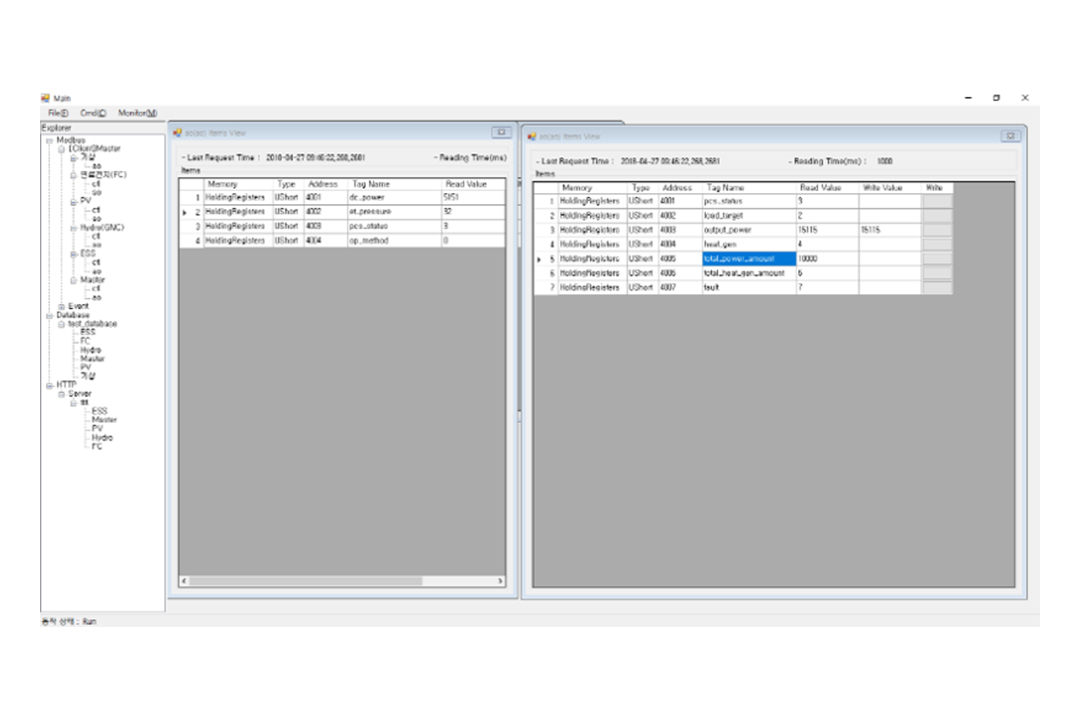Viewport: 1080px width, 720px height.
Task: Click Write button for output_power row
Action: point(937,230)
